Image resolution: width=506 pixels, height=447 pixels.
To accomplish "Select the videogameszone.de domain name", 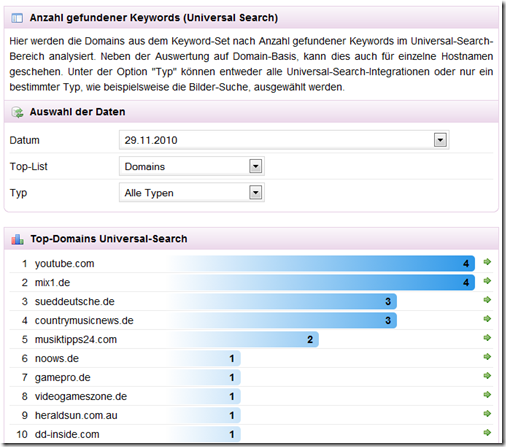I will pyautogui.click(x=81, y=397).
